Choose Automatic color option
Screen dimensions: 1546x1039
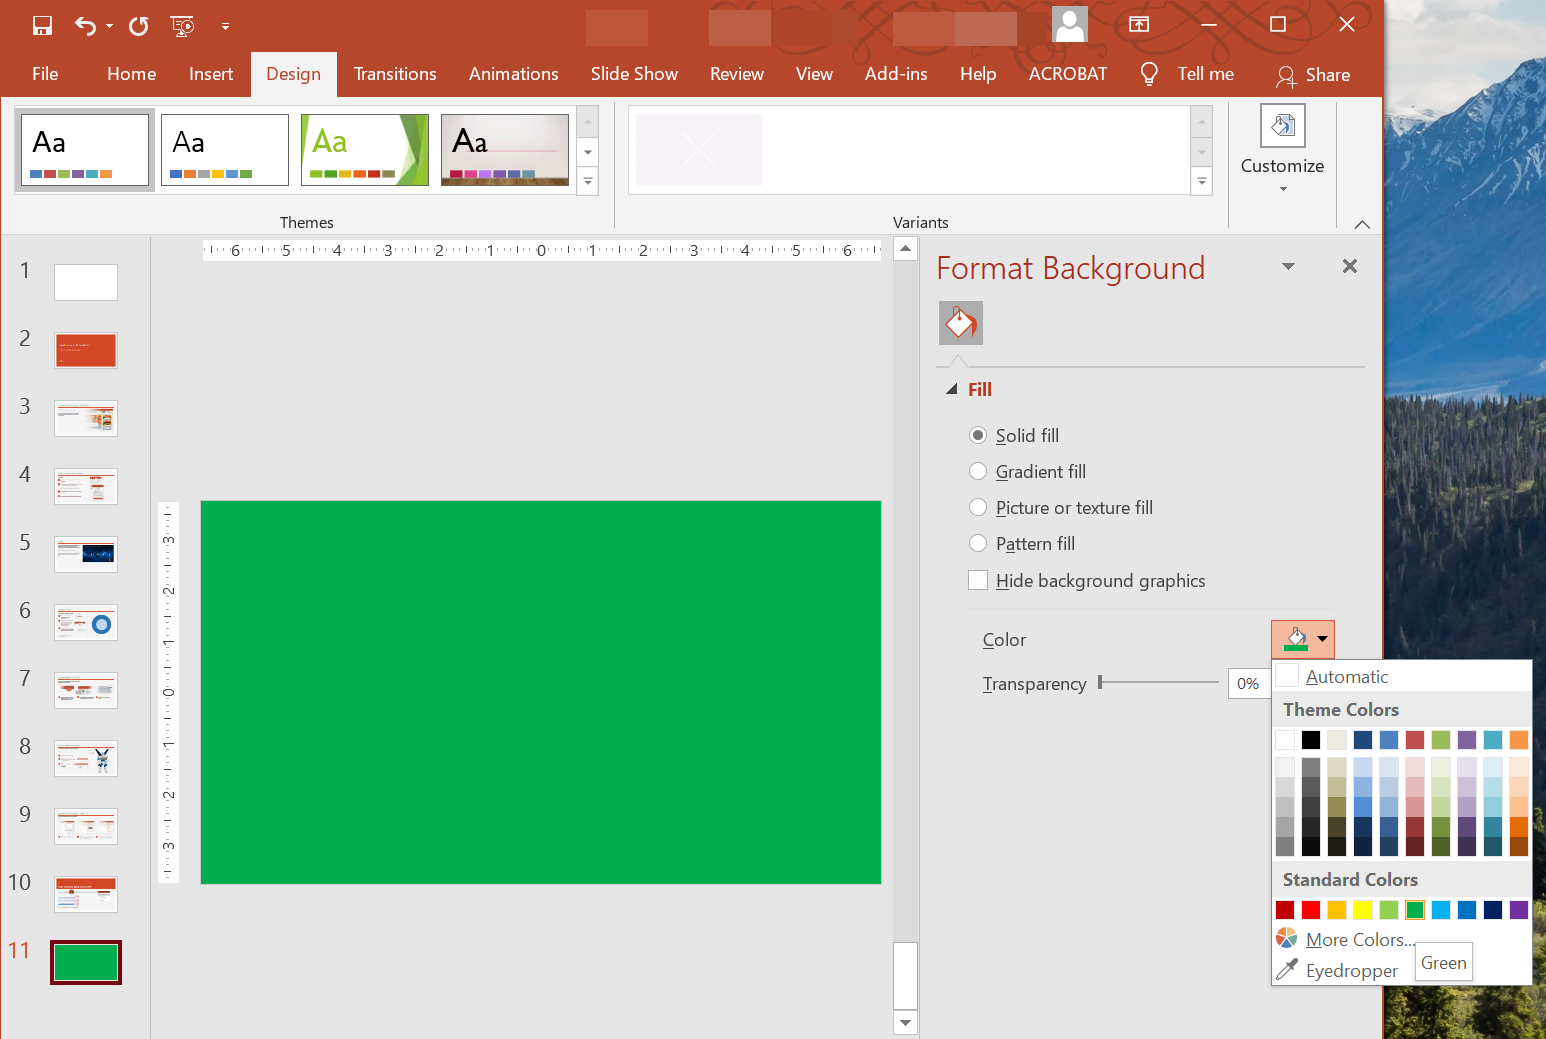click(x=1402, y=677)
